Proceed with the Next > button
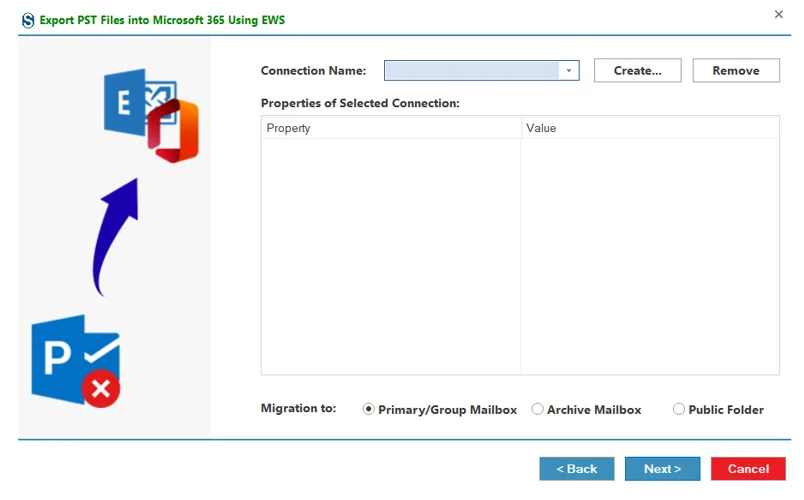Screen dimensions: 804x500 coord(662,469)
